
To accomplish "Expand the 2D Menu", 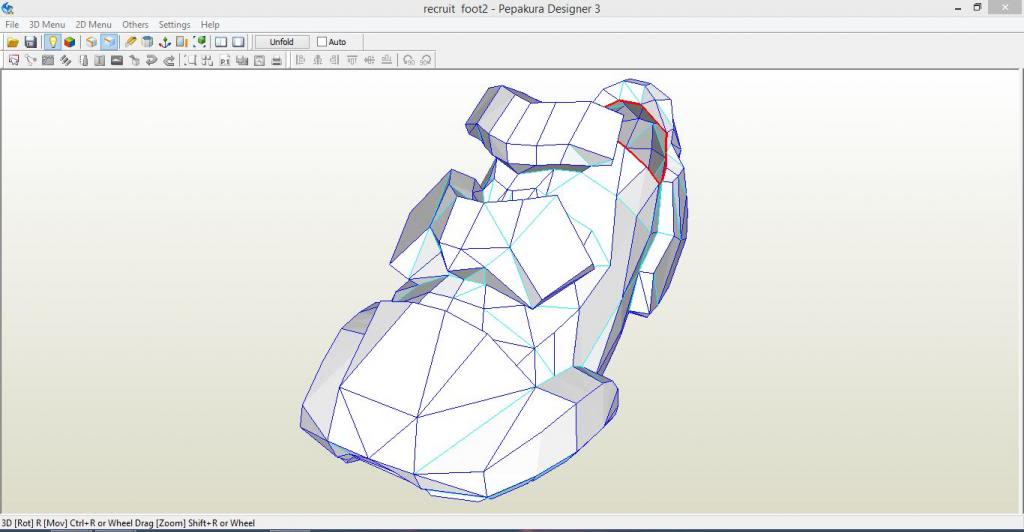I will click(x=93, y=24).
